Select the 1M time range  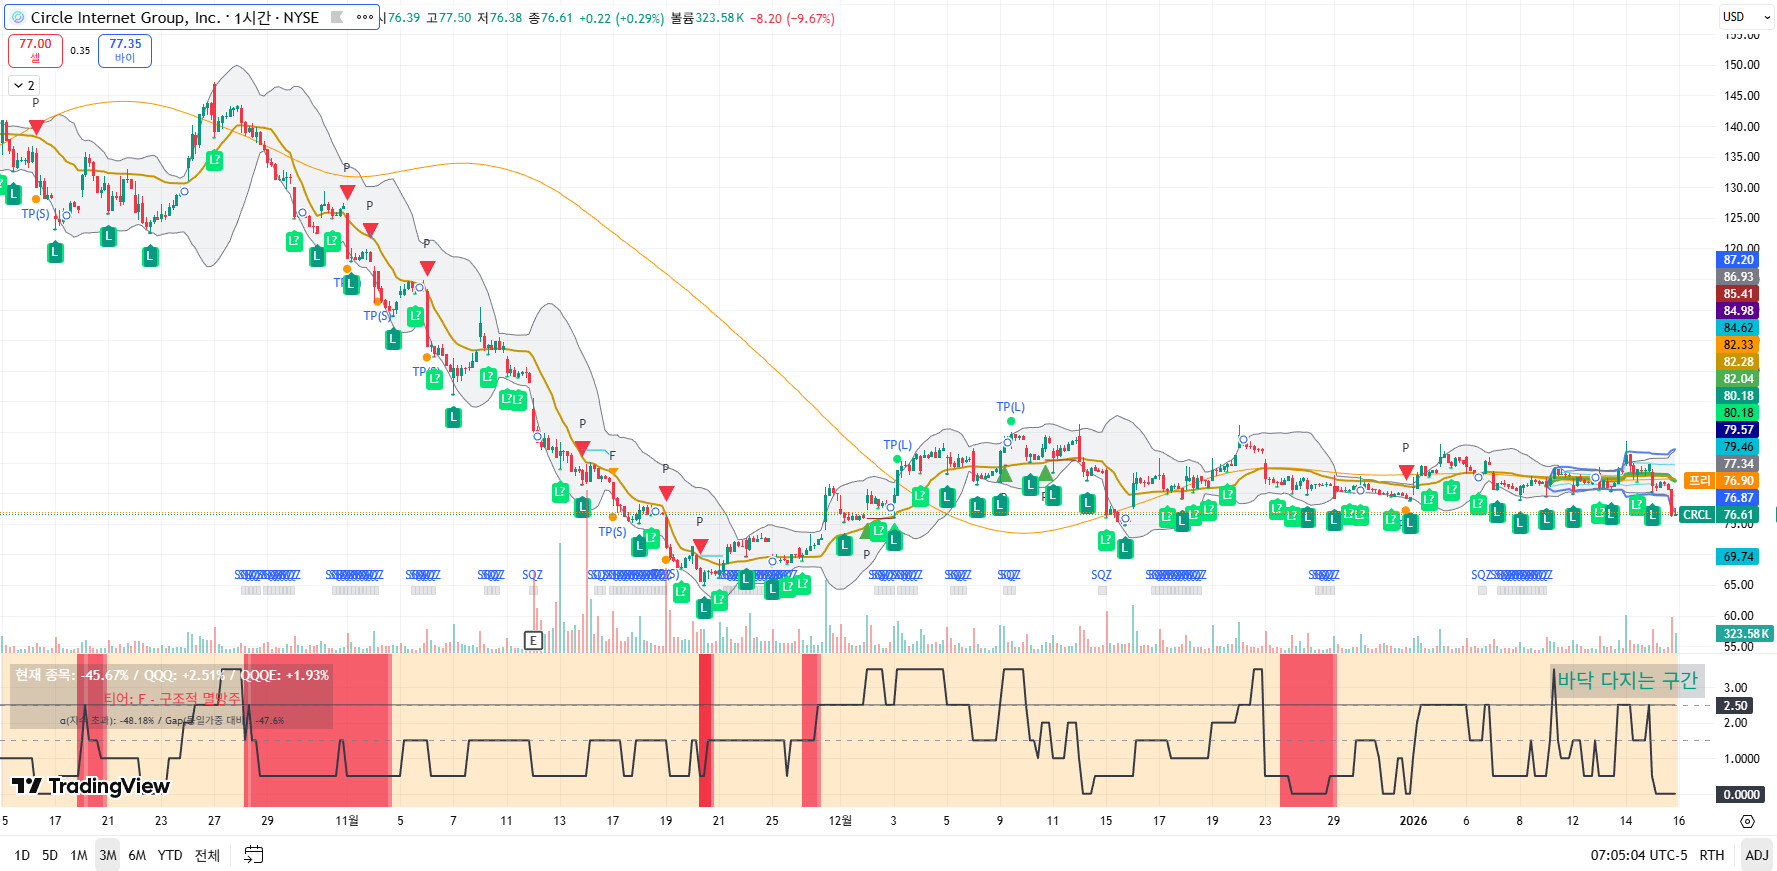[x=79, y=855]
